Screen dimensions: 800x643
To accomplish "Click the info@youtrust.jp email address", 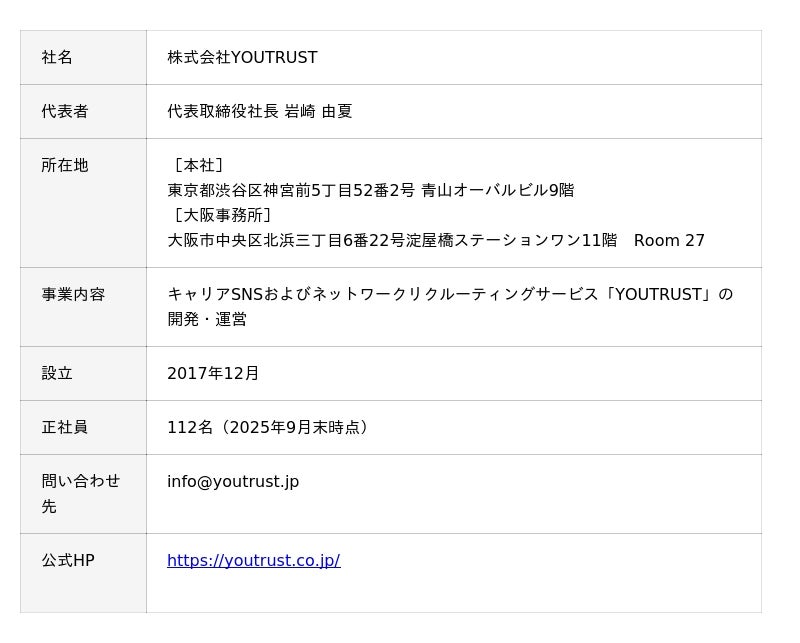I will (x=233, y=482).
